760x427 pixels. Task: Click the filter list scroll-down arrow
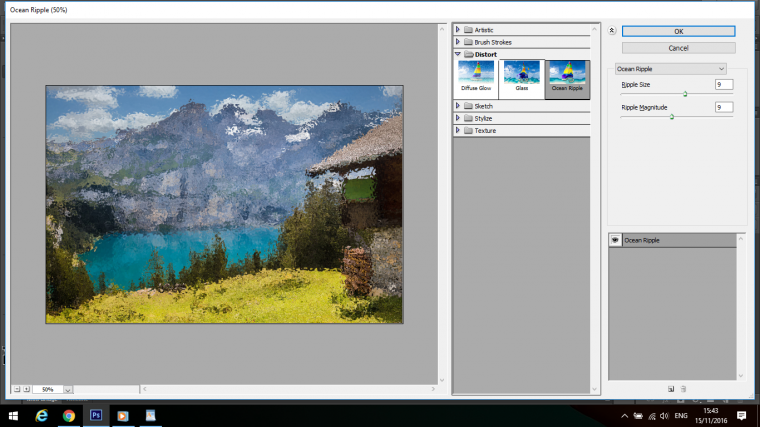(x=595, y=389)
